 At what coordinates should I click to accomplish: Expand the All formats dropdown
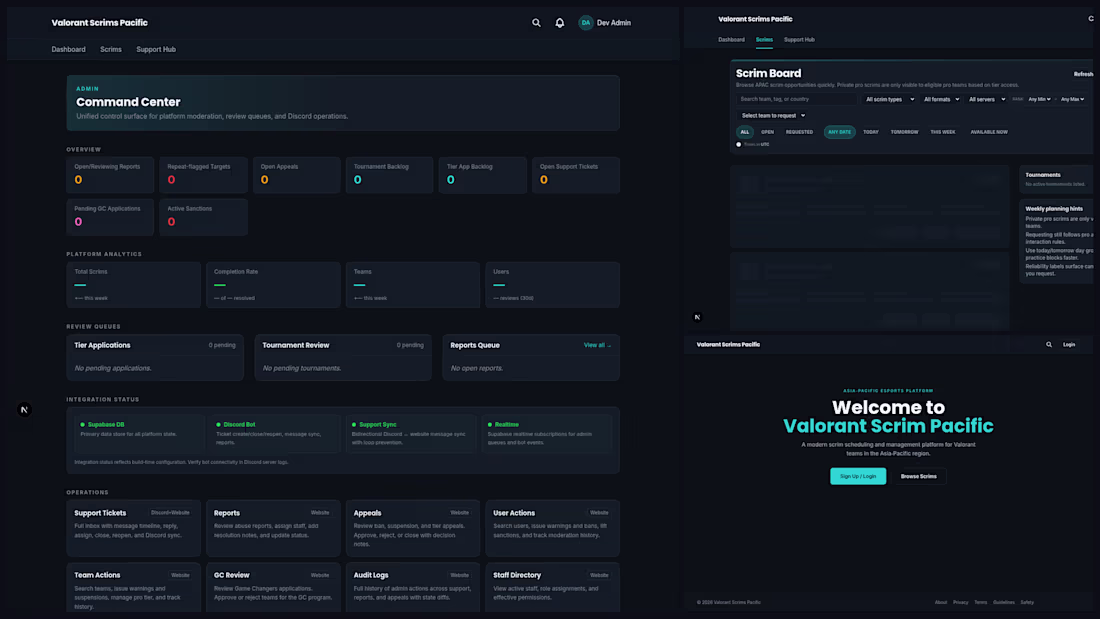pos(941,98)
